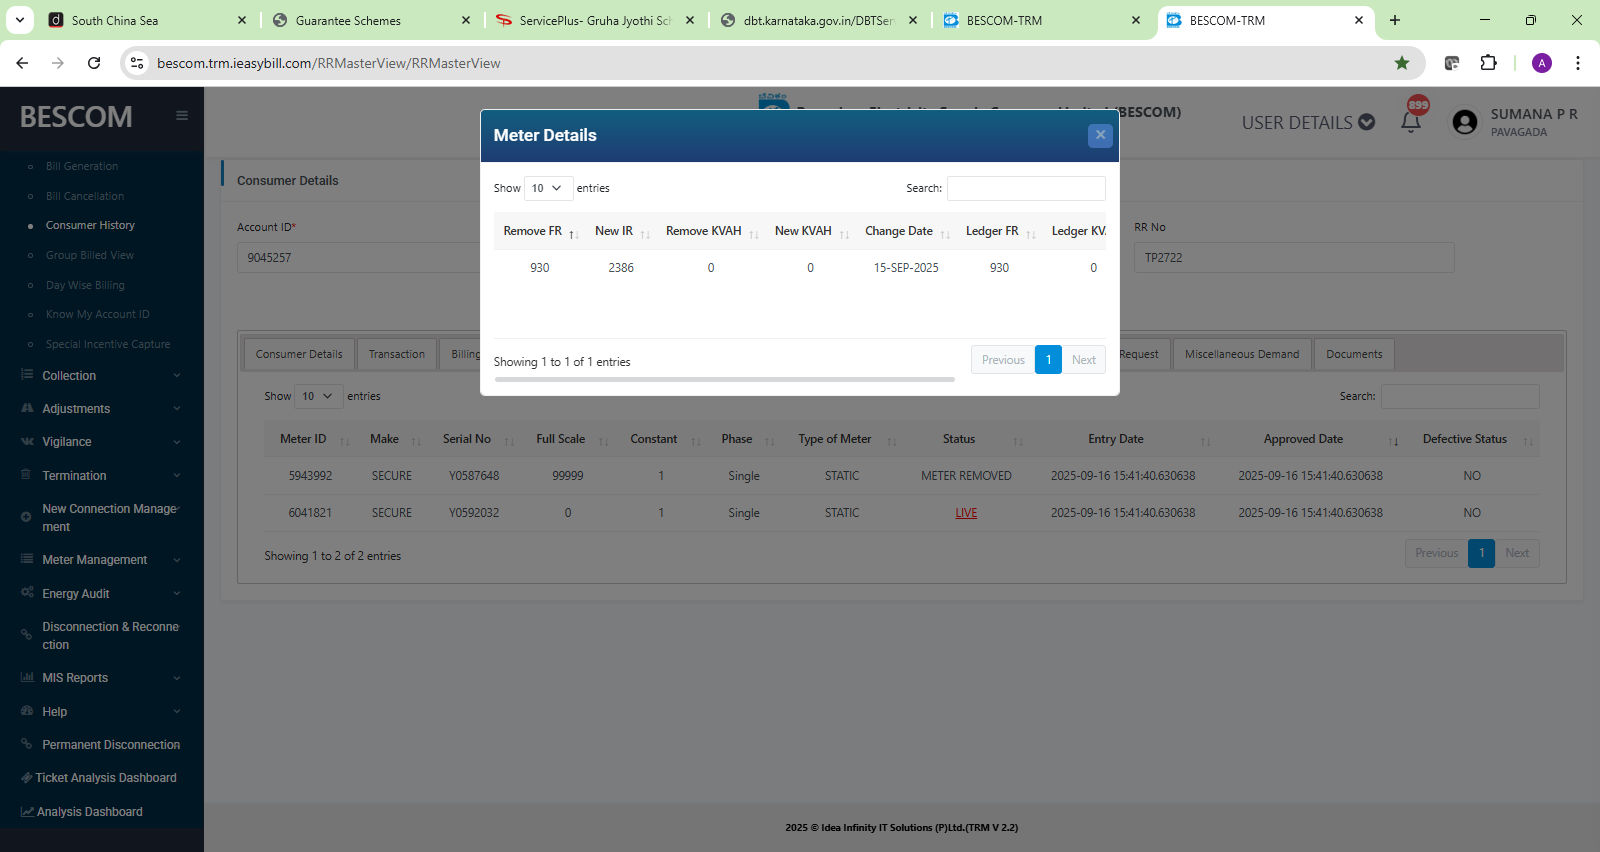This screenshot has height=852, width=1600.
Task: Expand the Collection sidebar menu
Action: point(102,376)
